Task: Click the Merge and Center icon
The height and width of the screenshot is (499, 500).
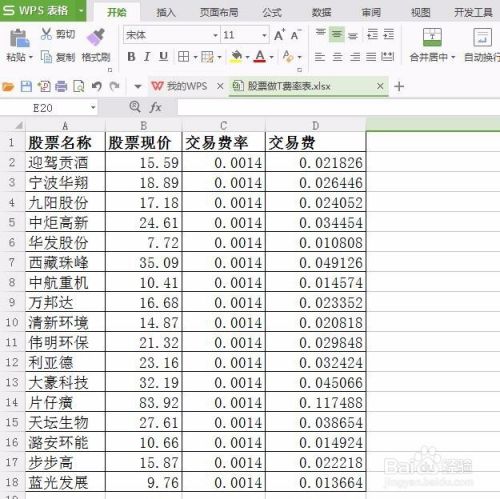Action: tap(432, 37)
